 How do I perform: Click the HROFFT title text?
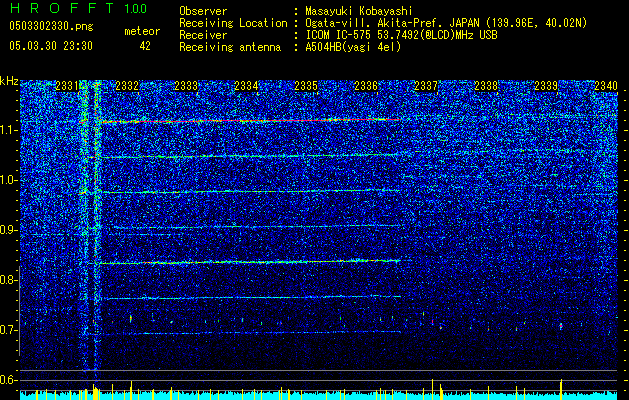pyautogui.click(x=63, y=8)
